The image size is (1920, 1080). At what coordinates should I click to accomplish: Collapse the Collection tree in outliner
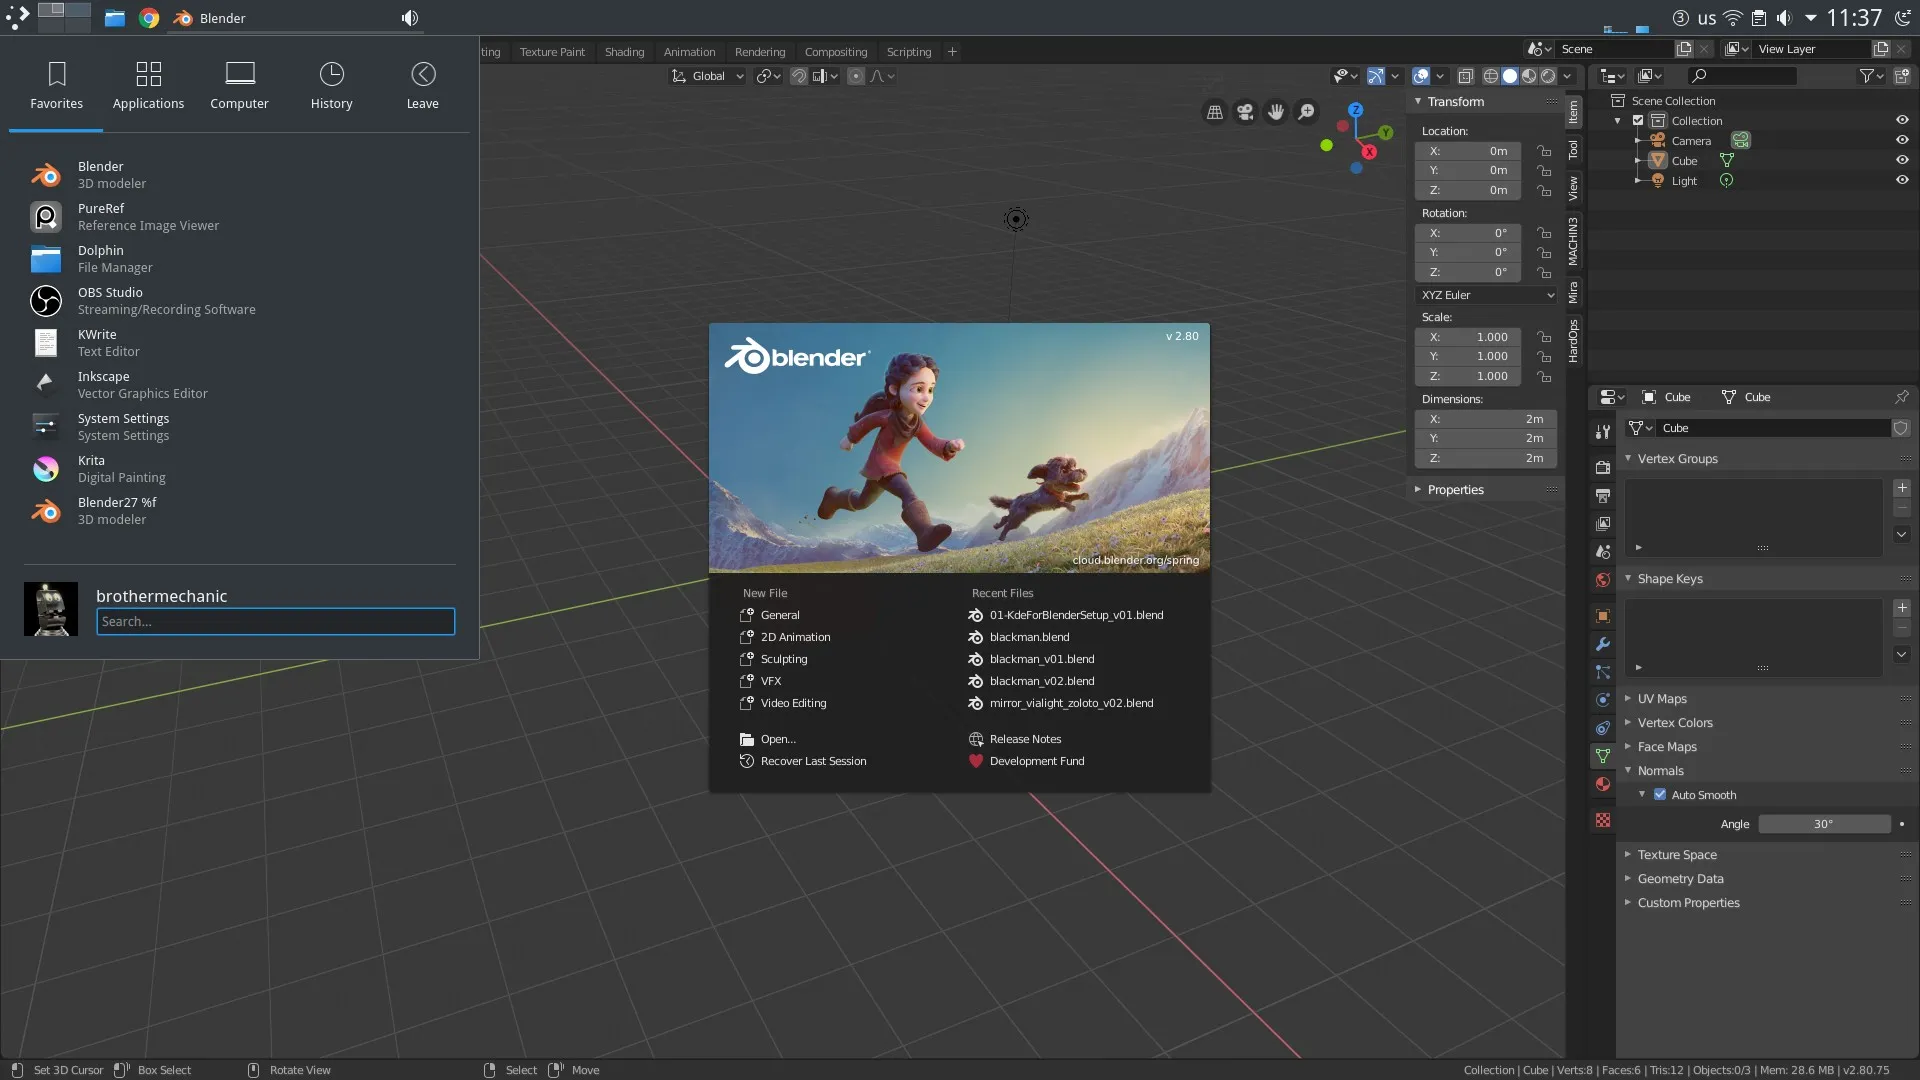(x=1618, y=120)
